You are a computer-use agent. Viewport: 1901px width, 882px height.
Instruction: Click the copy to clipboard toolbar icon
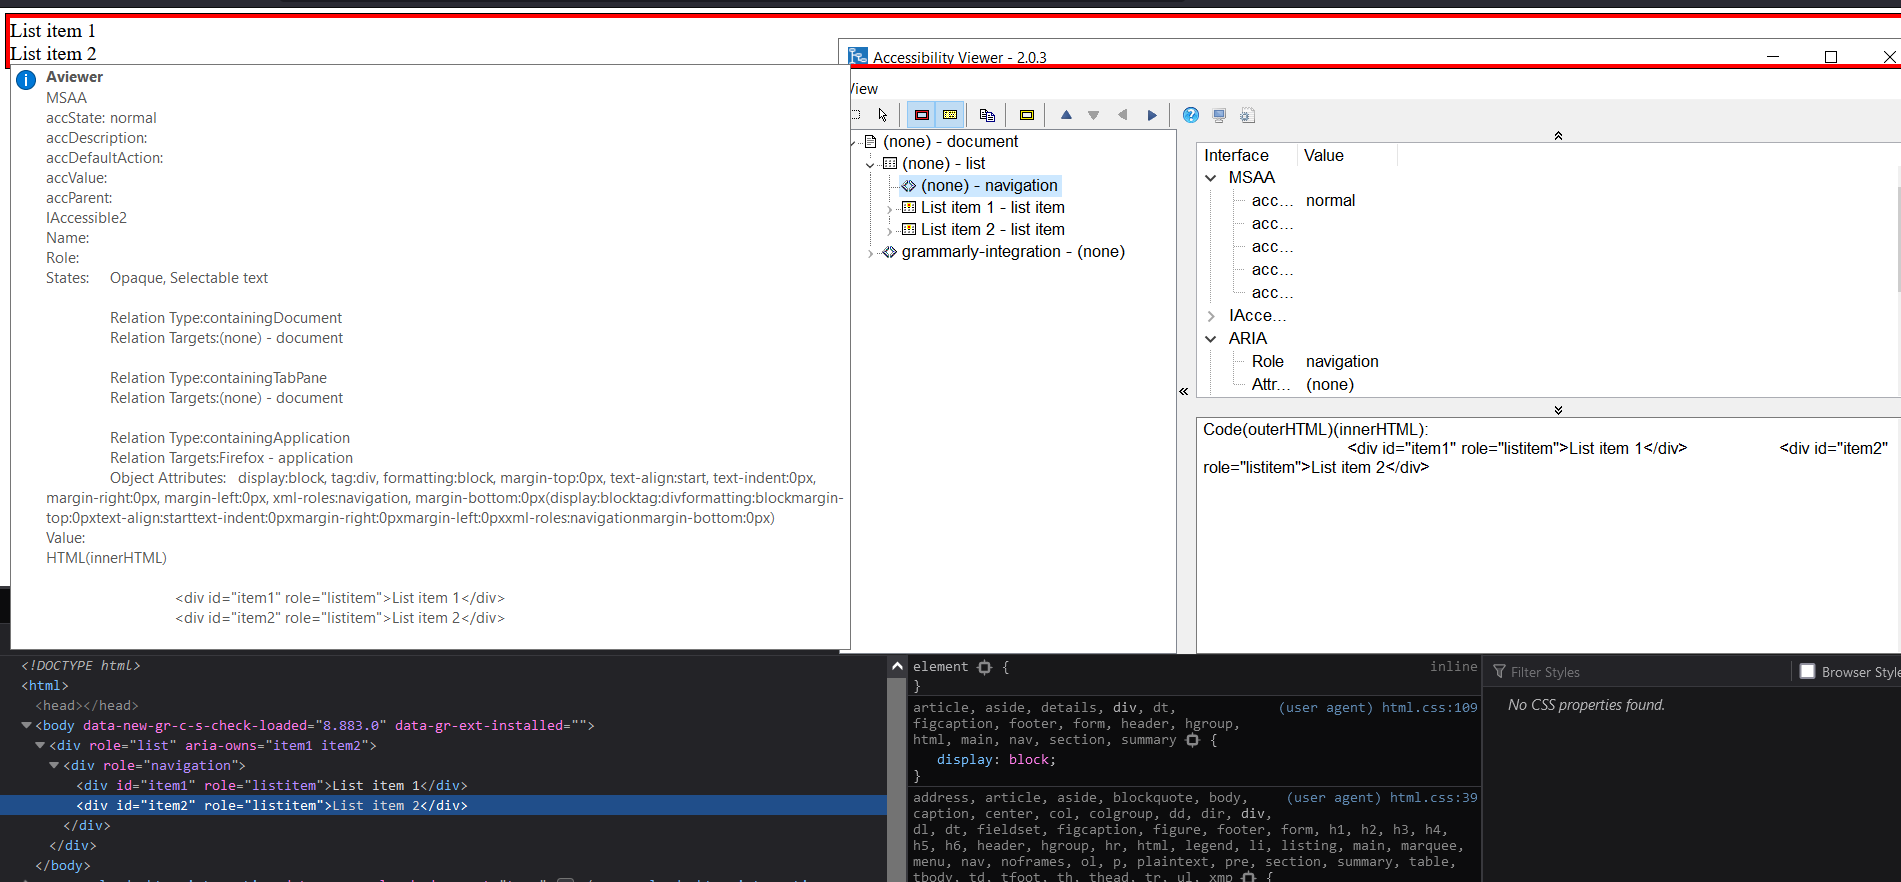pos(987,115)
